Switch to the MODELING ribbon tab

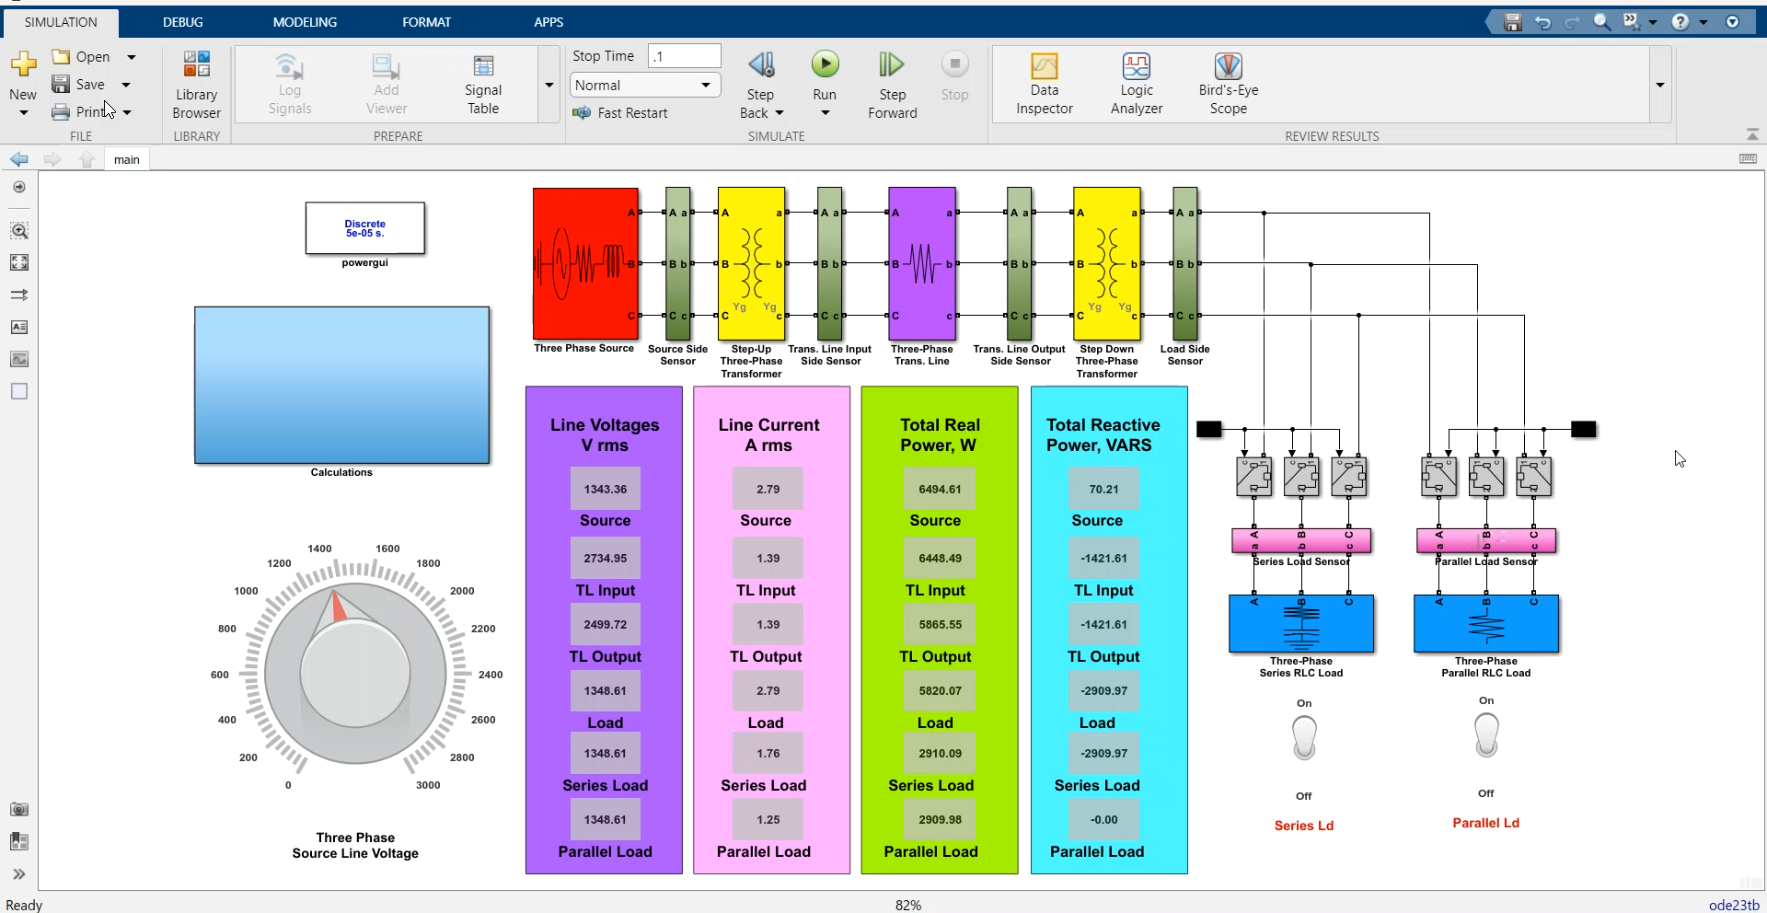point(304,21)
